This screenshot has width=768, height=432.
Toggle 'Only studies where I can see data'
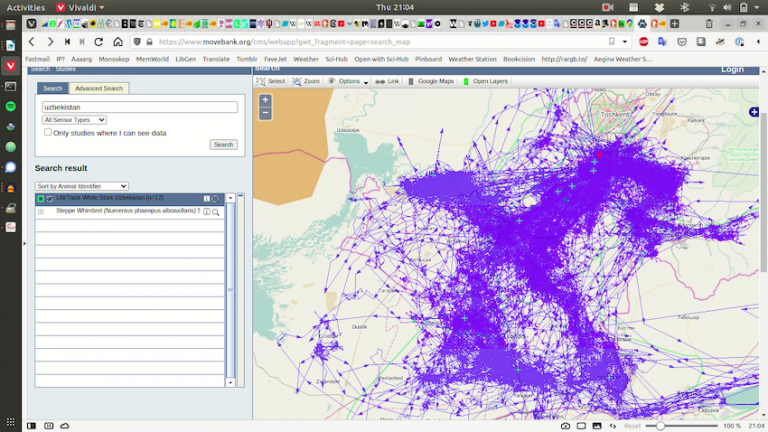(x=48, y=132)
